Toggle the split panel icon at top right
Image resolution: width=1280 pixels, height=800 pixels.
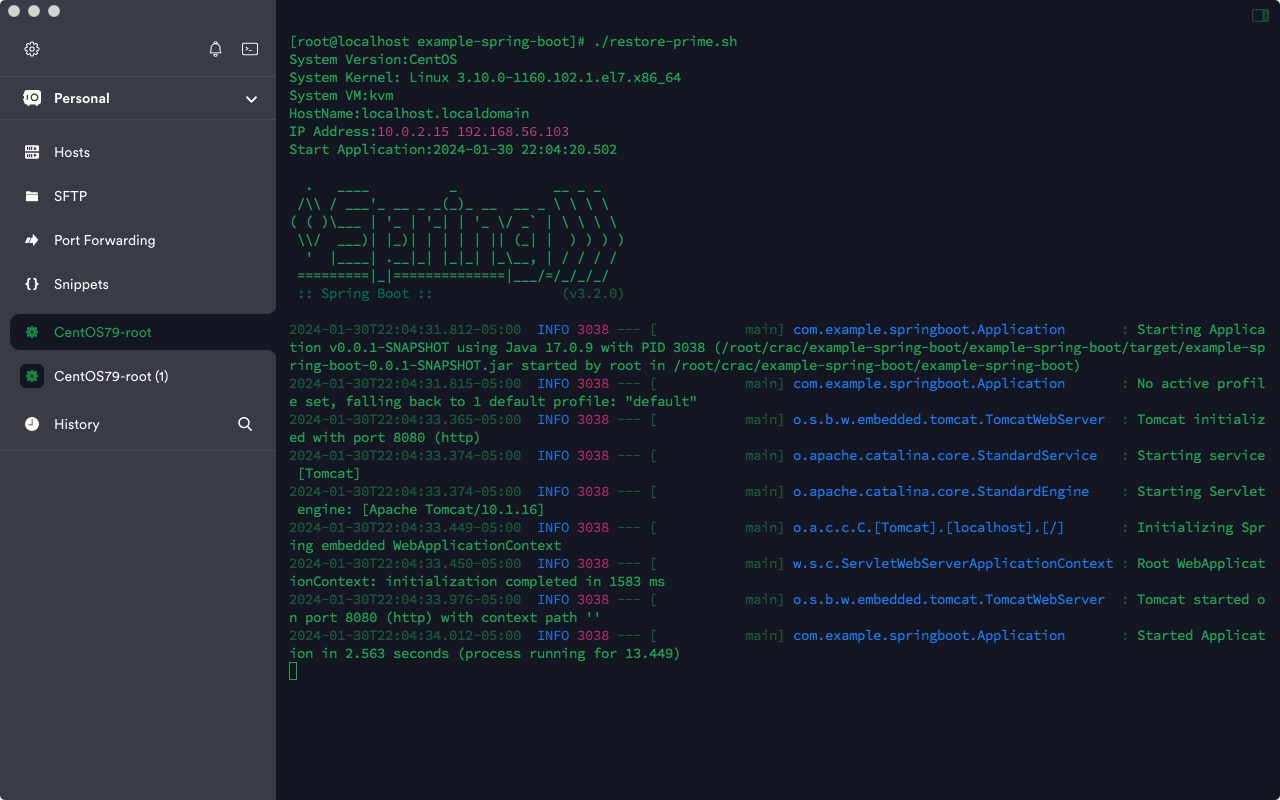(x=1260, y=15)
